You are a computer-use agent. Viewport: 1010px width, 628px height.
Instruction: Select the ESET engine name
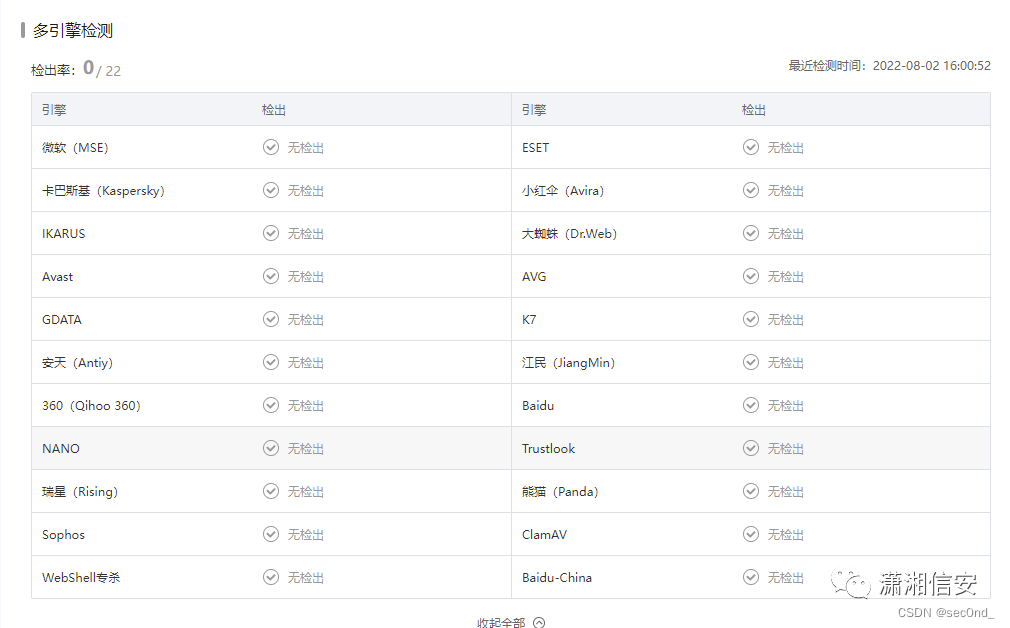[535, 147]
